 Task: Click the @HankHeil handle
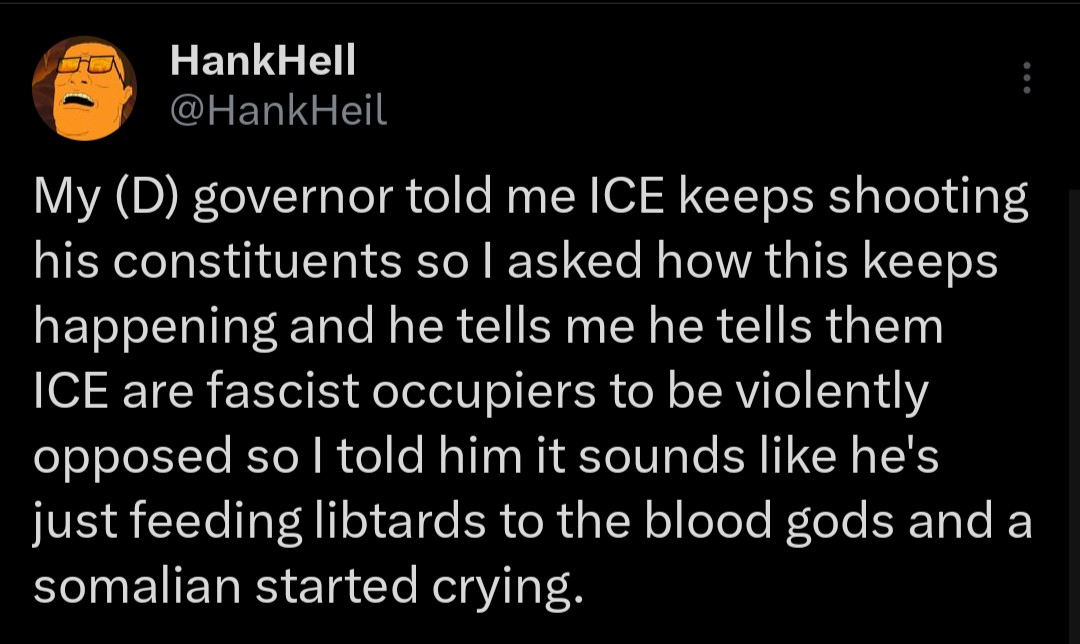[x=278, y=115]
